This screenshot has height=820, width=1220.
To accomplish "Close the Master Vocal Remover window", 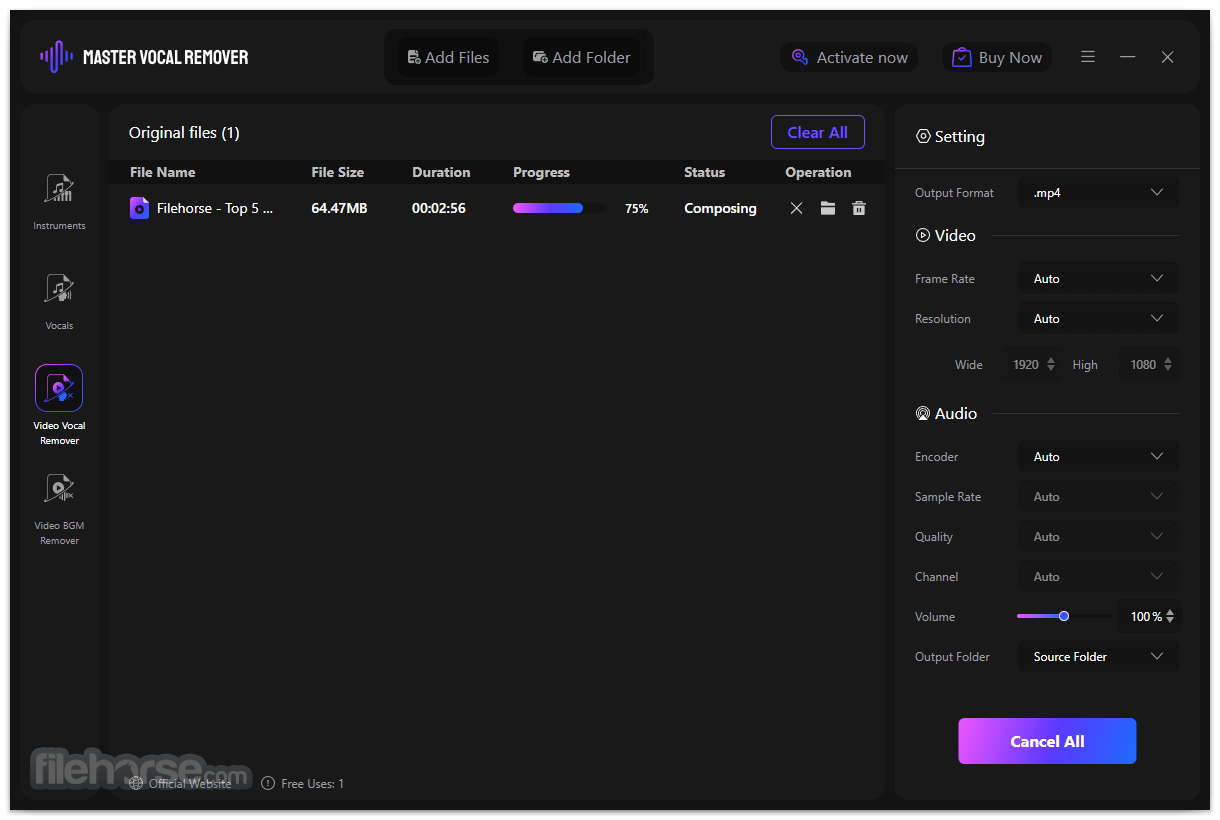I will pyautogui.click(x=1167, y=57).
